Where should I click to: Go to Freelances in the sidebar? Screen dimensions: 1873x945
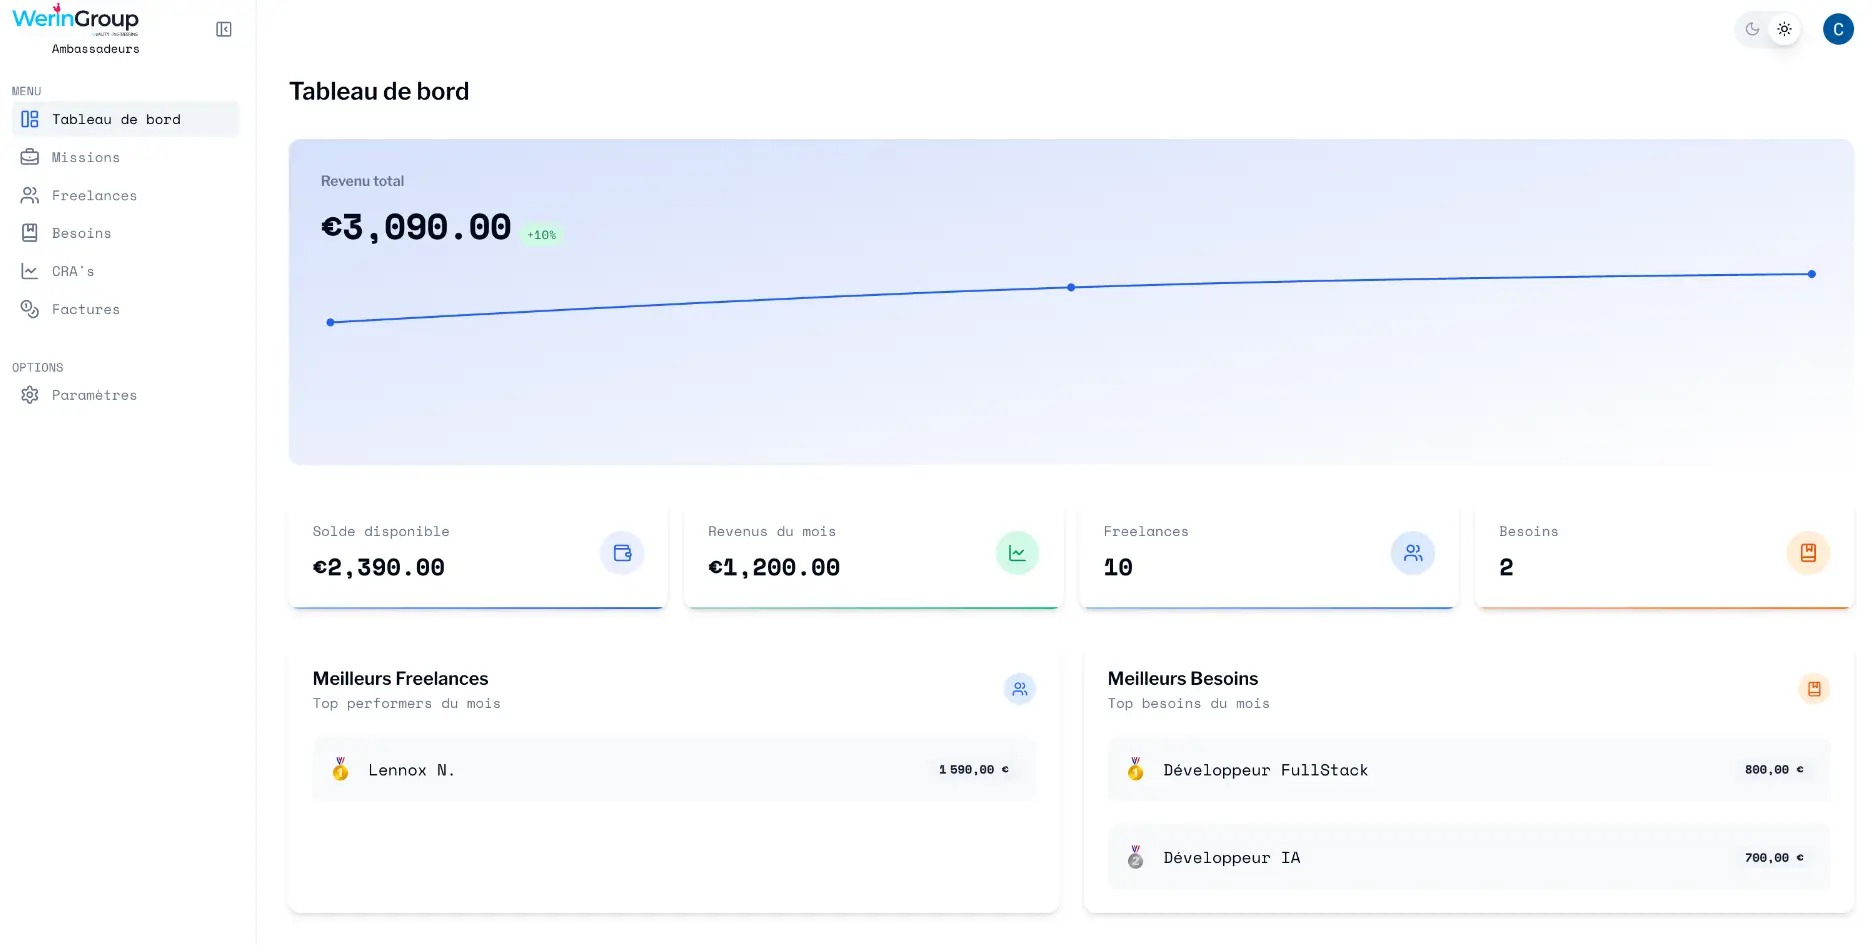coord(94,195)
